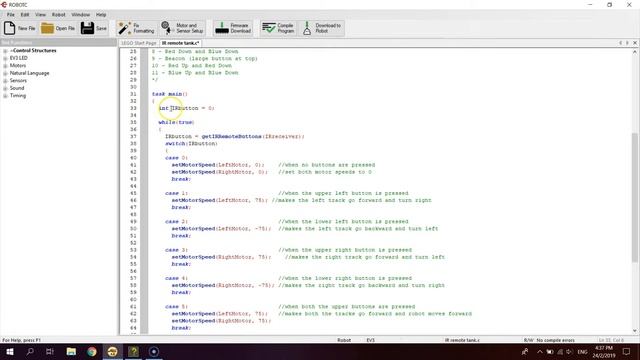Click the tab scroll left arrow
This screenshot has height=360, width=640.
620,43
